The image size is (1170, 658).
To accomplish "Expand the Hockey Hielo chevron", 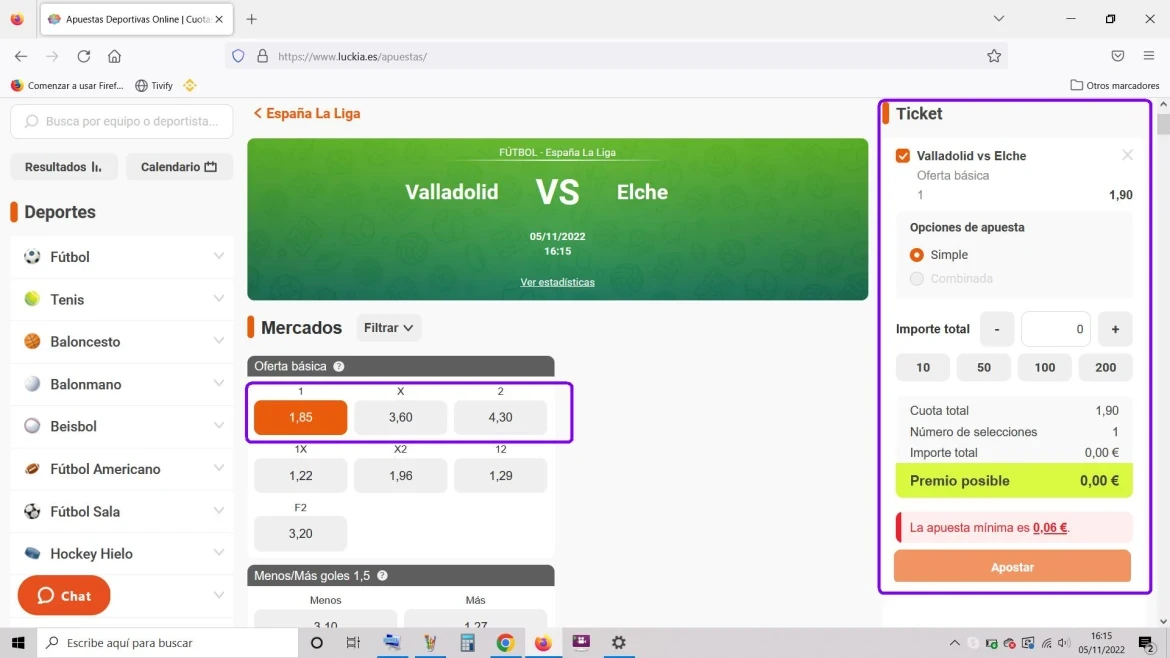I will coord(219,553).
